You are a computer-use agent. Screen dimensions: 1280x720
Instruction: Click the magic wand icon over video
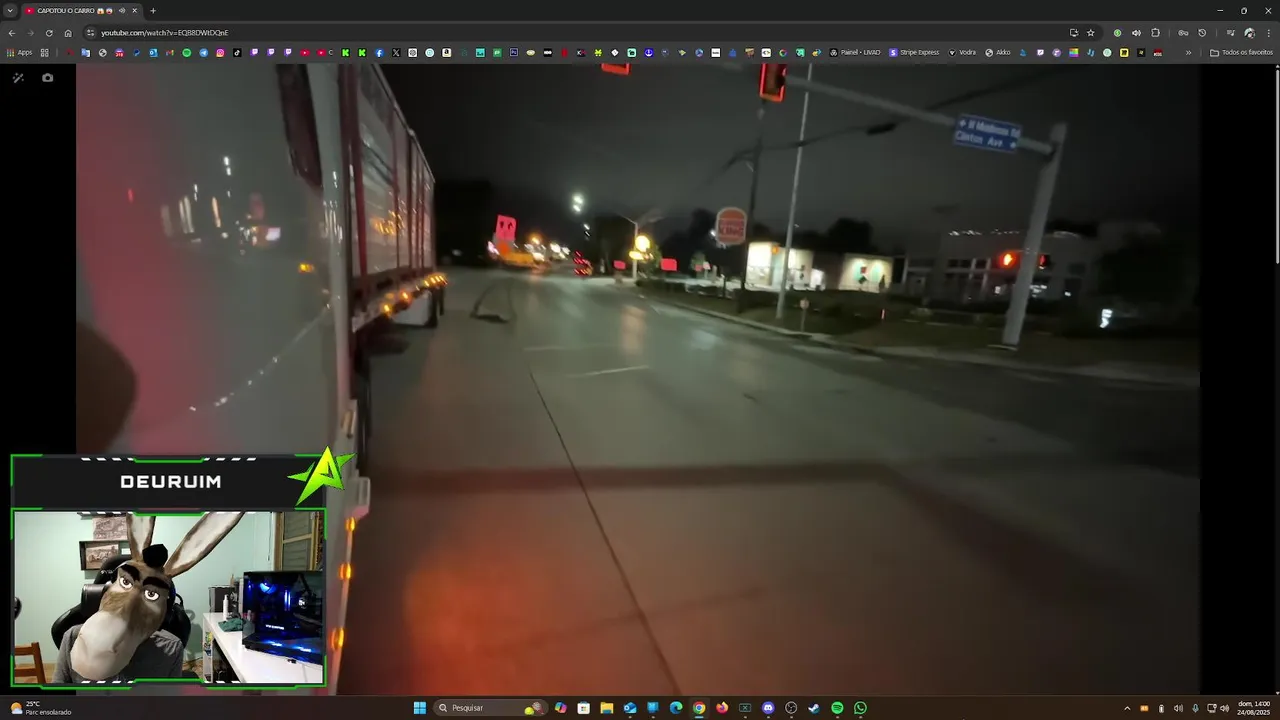point(18,77)
